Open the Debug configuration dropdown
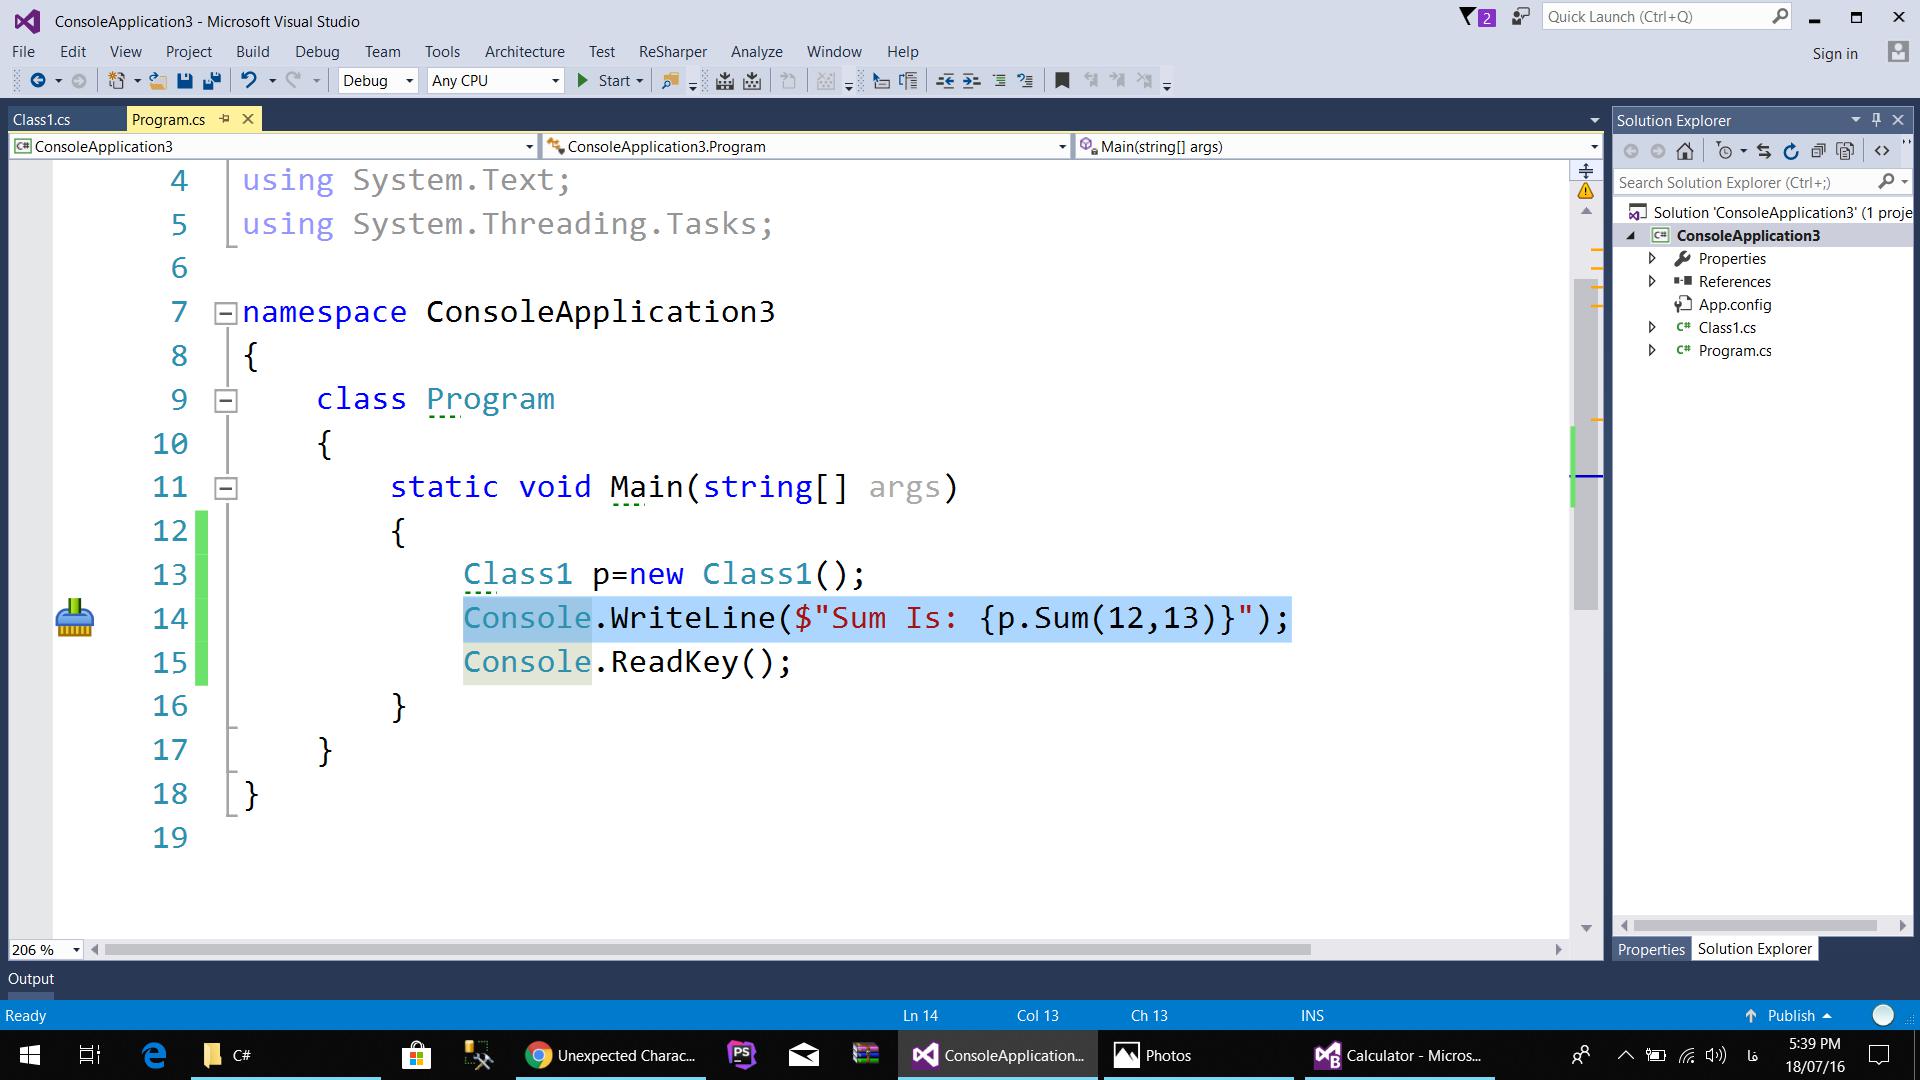This screenshot has width=1920, height=1080. tap(378, 81)
